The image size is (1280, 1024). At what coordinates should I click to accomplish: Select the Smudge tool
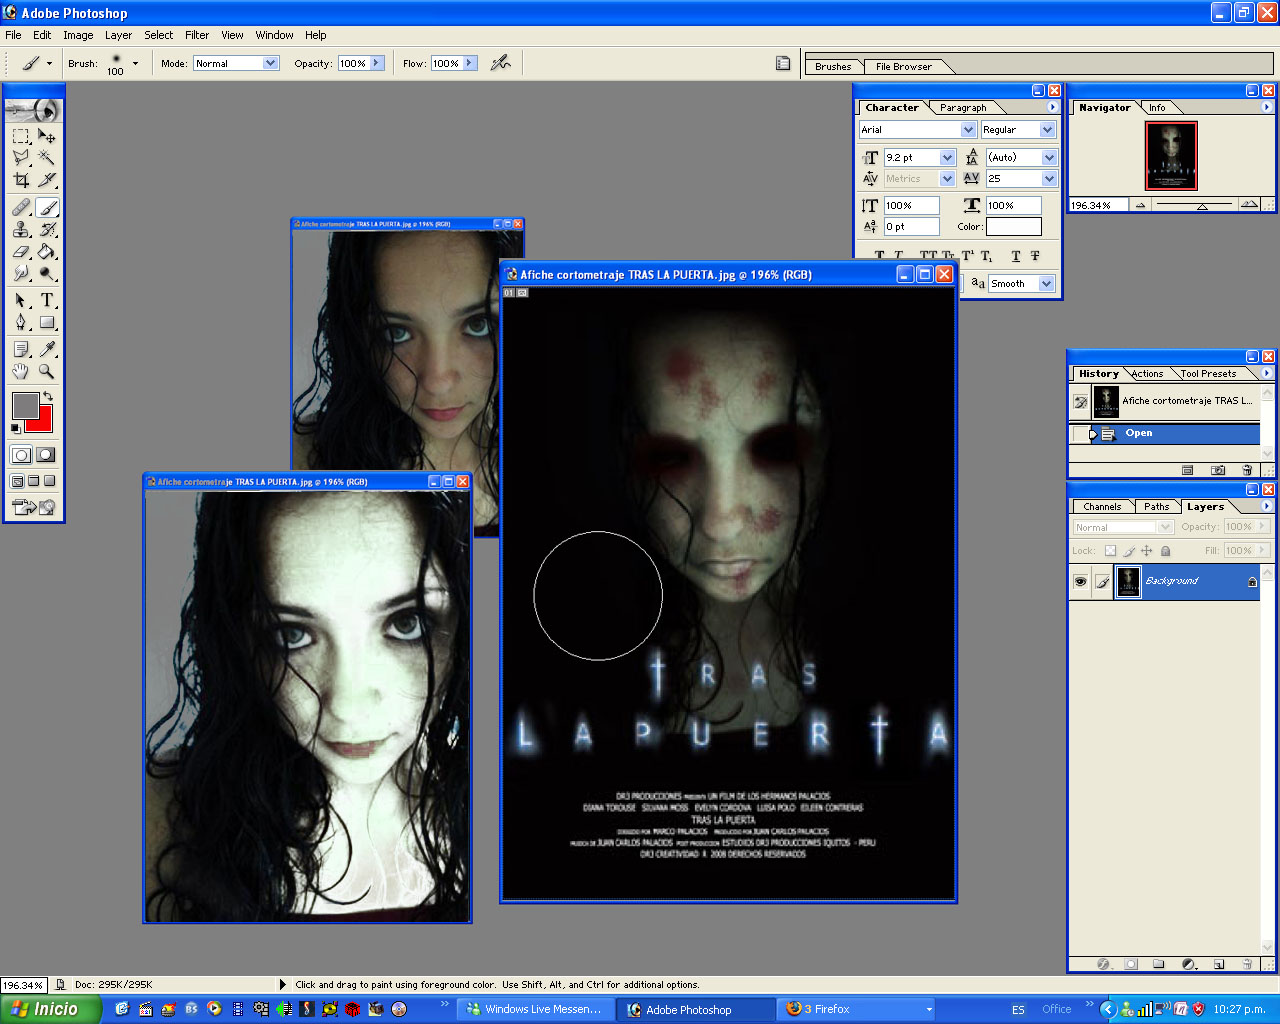[x=21, y=274]
